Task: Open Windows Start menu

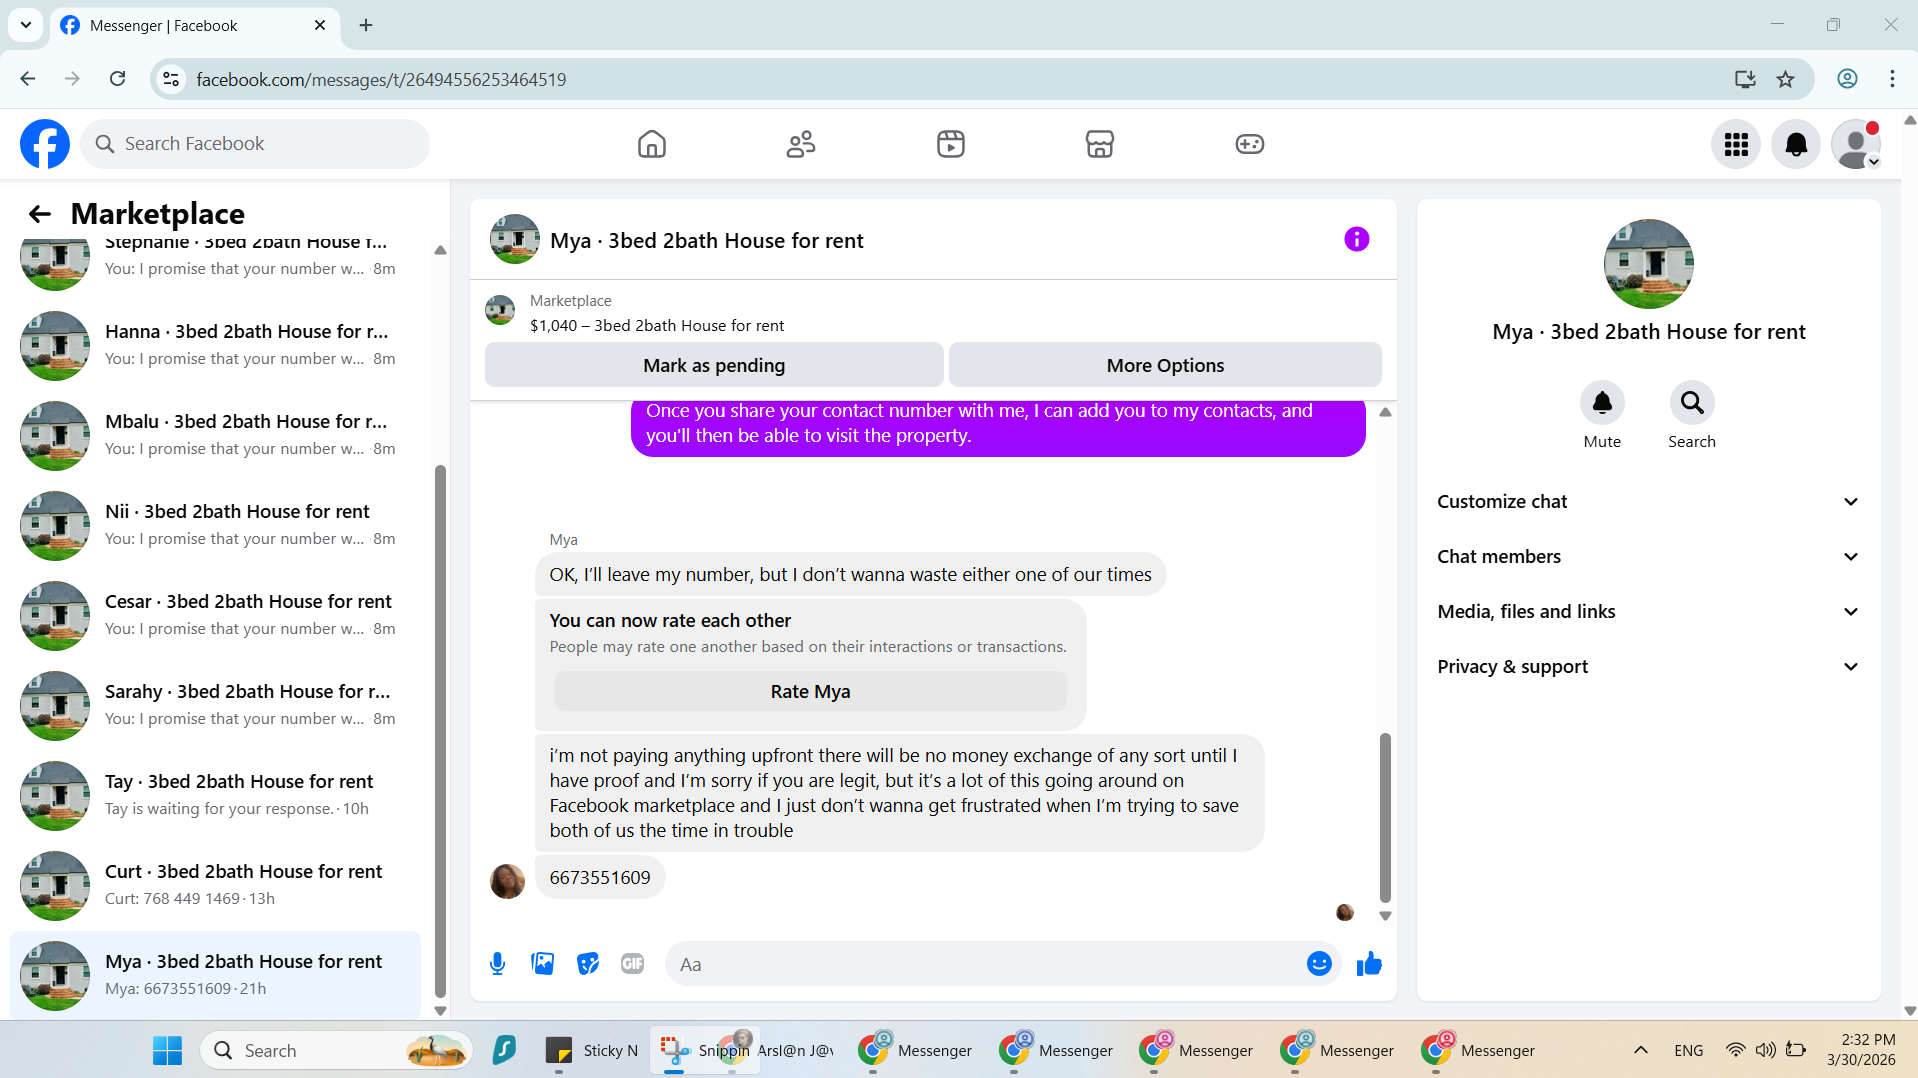Action: coord(167,1050)
